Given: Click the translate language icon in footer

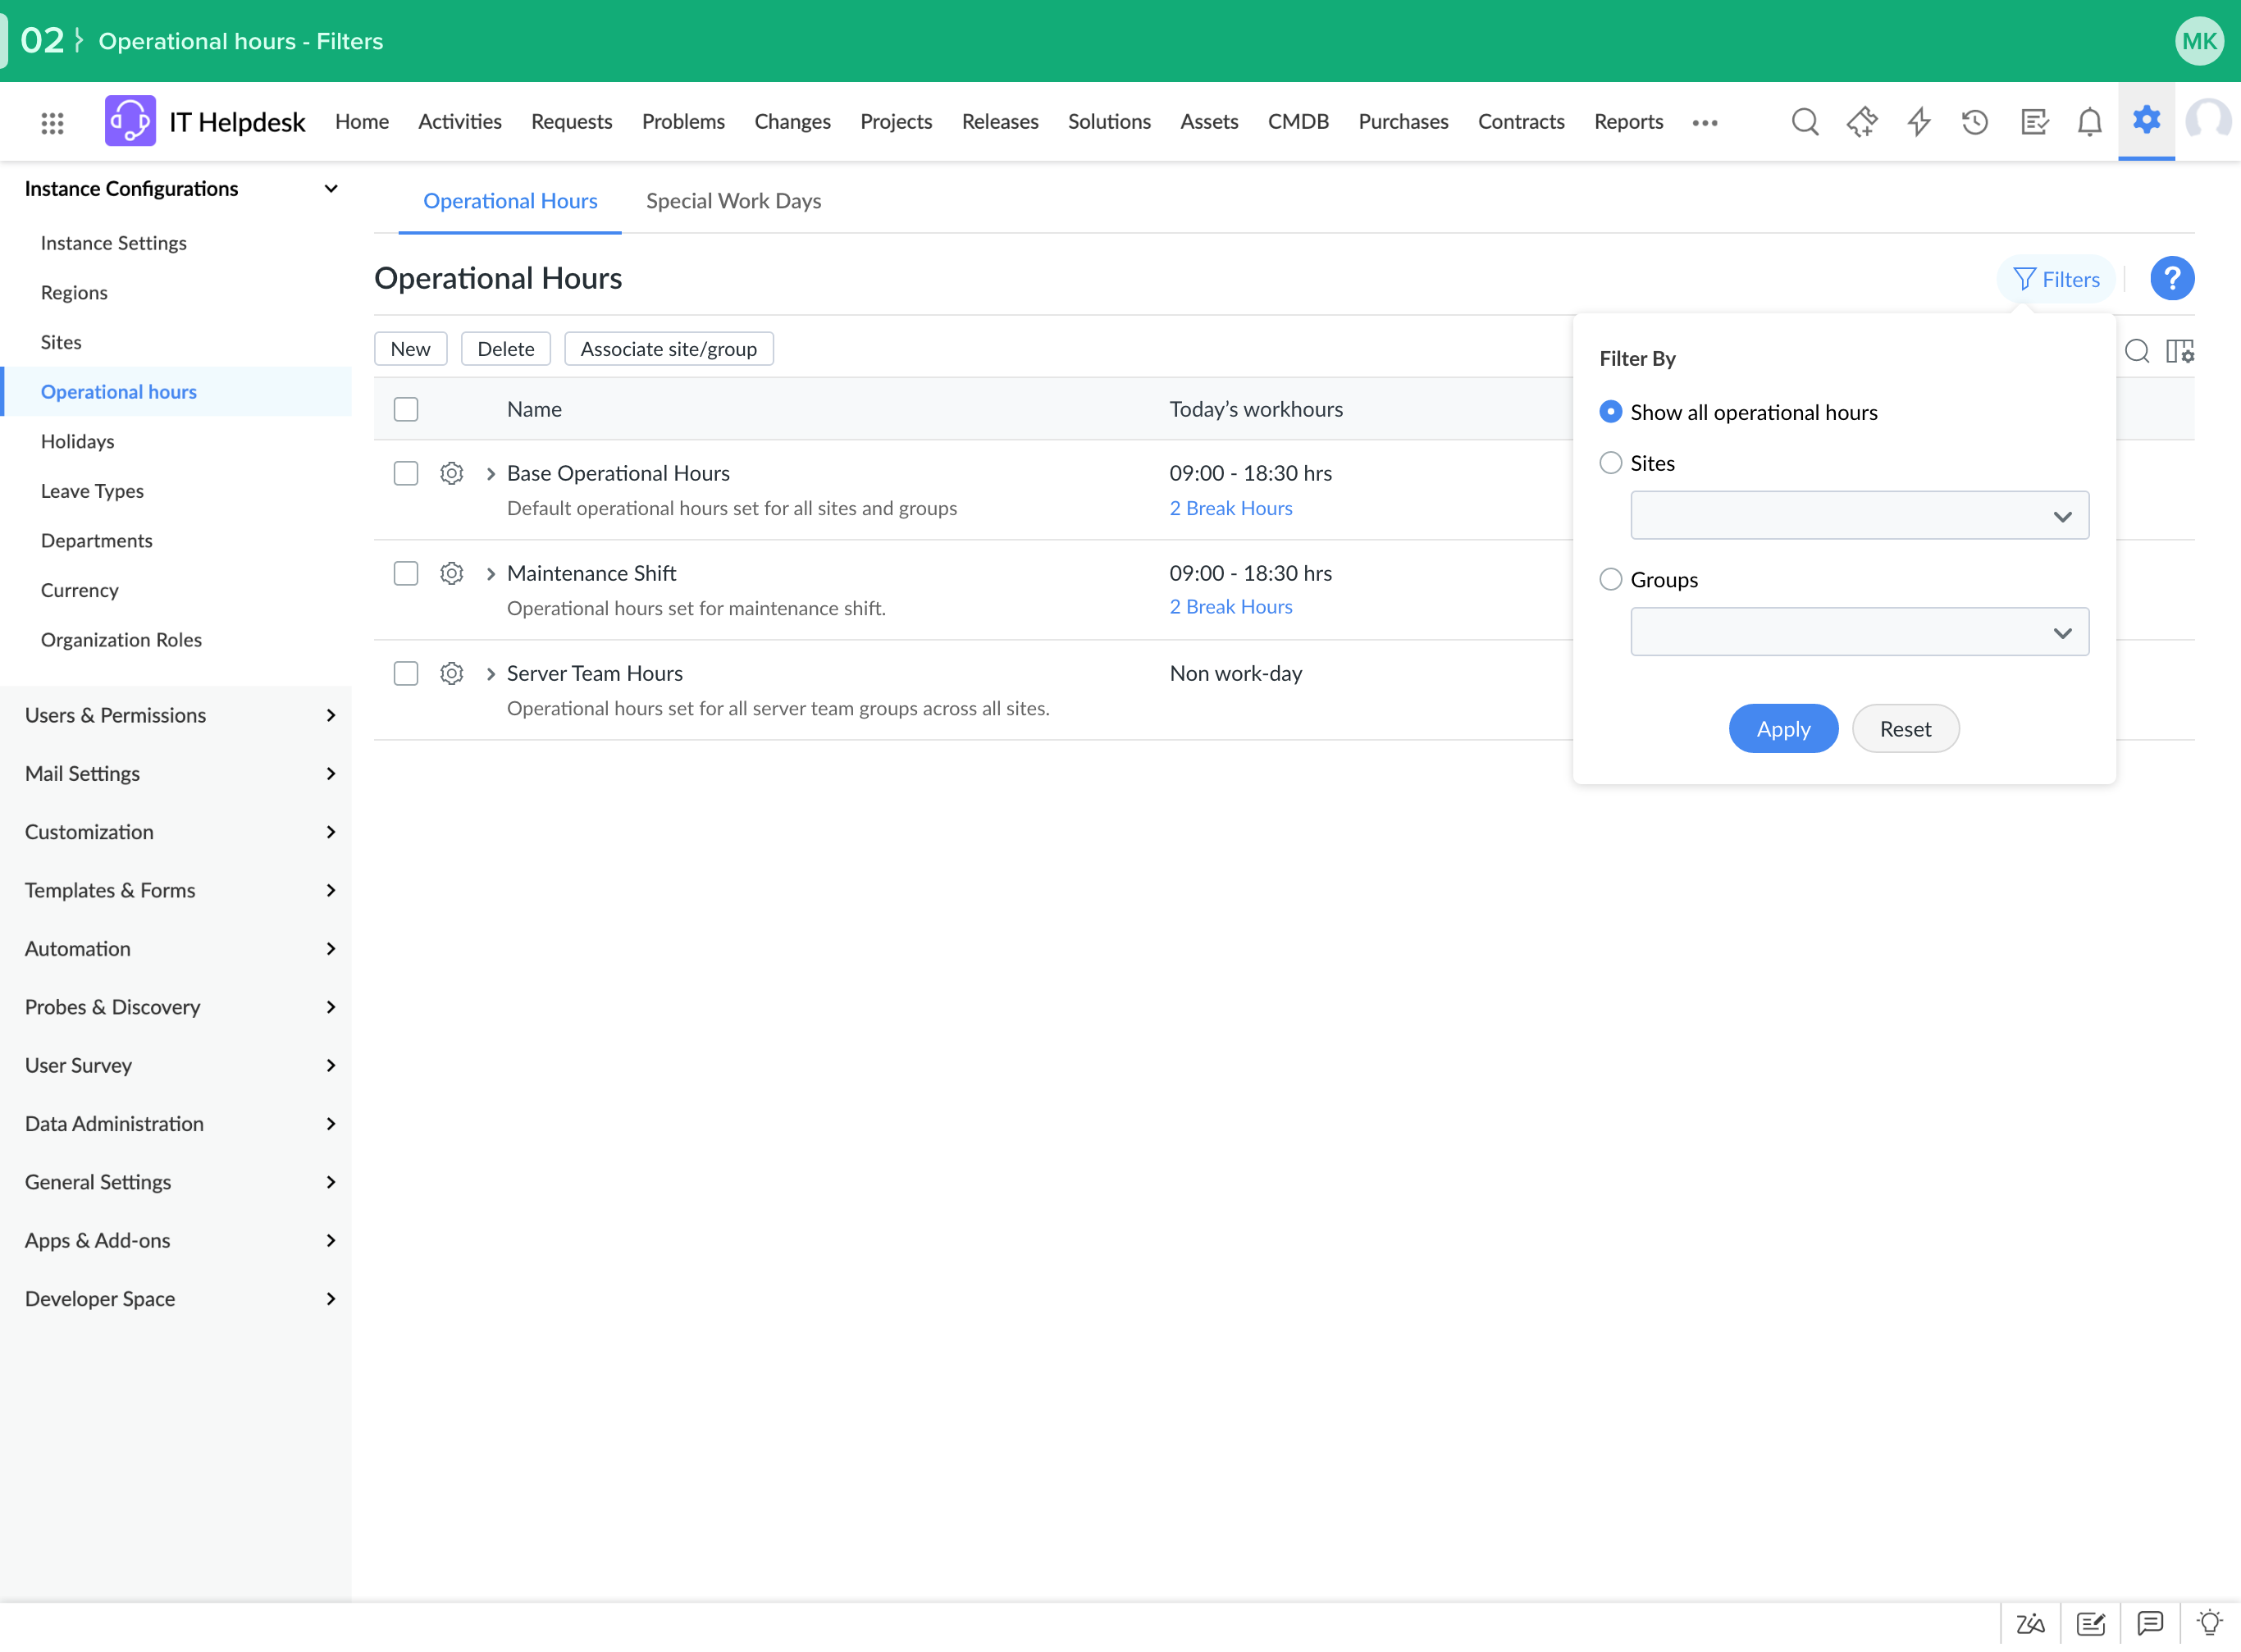Looking at the screenshot, I should (x=2029, y=1623).
